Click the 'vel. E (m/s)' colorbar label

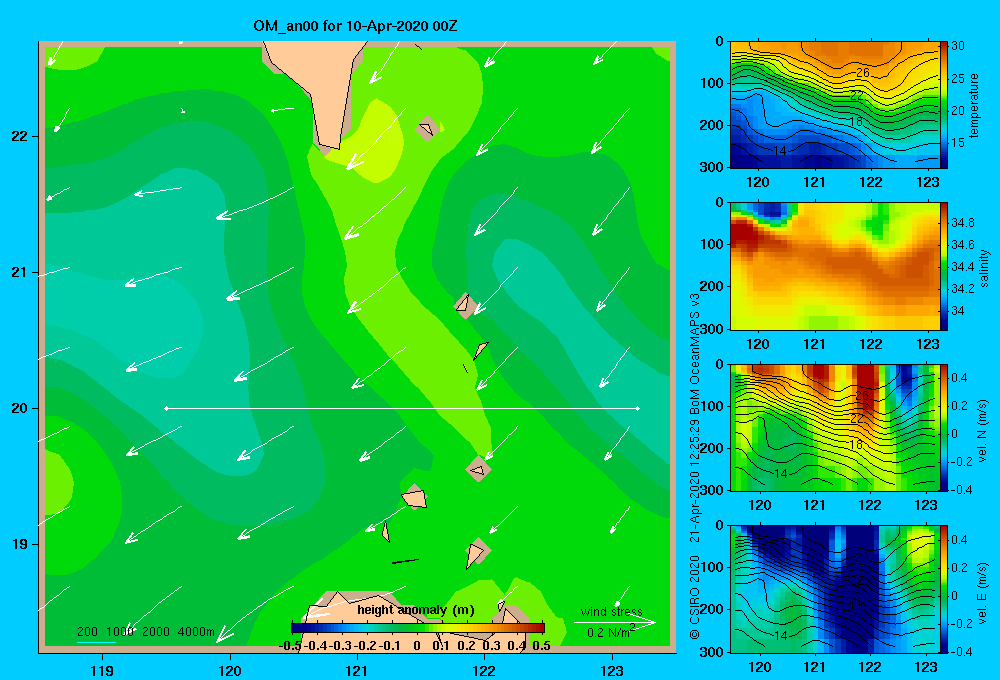983,592
